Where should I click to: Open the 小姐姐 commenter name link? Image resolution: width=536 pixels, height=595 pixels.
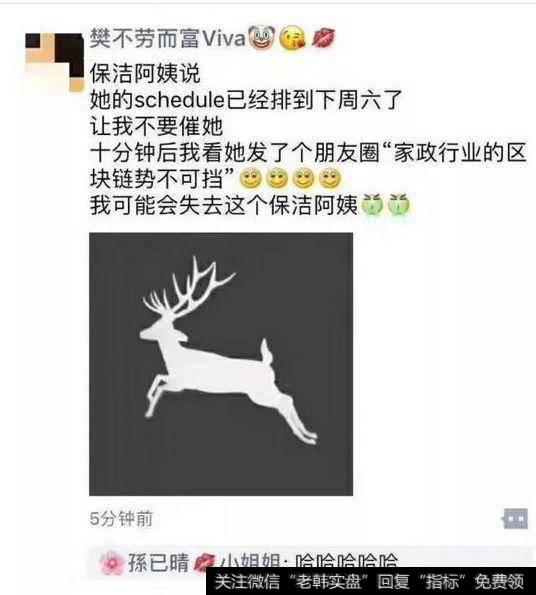(x=249, y=561)
